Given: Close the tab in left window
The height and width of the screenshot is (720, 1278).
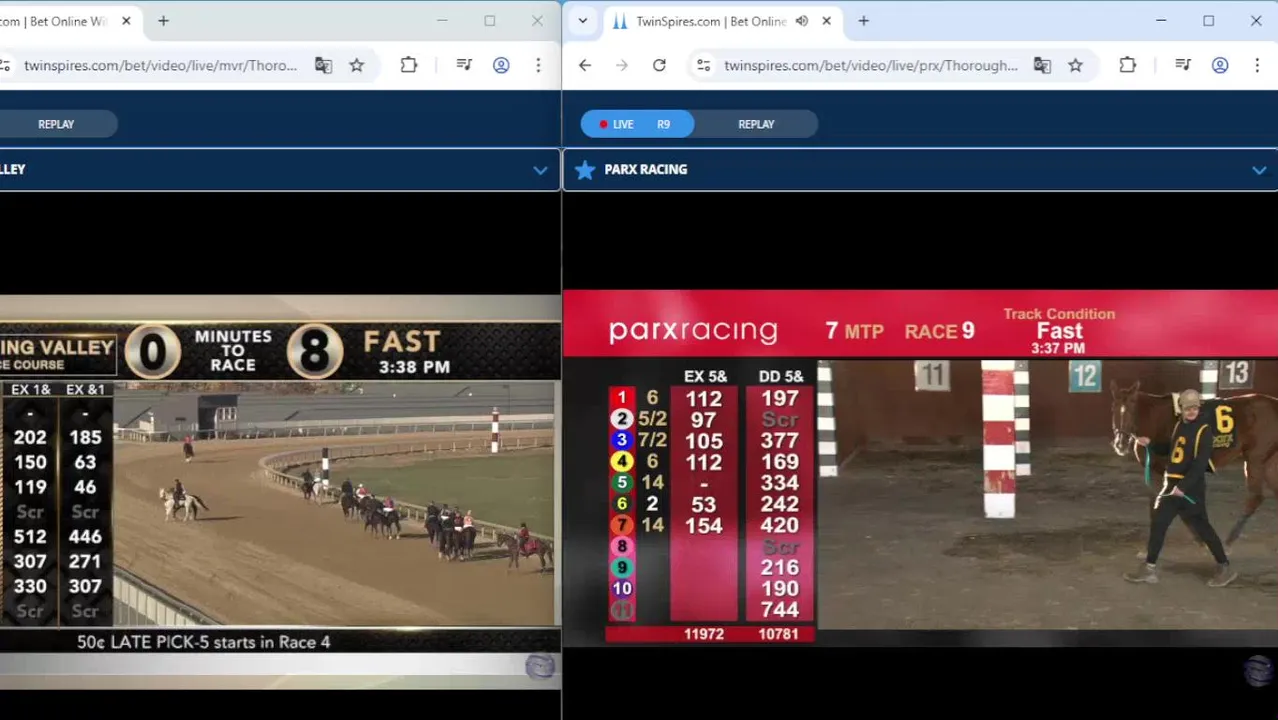Looking at the screenshot, I should click(x=126, y=21).
